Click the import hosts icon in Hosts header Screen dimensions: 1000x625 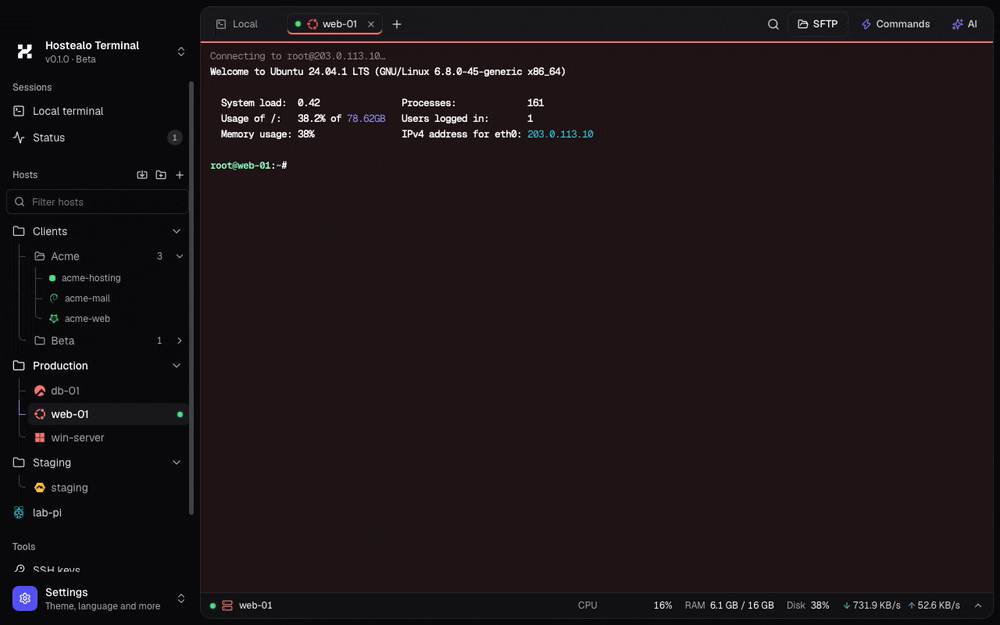click(x=142, y=175)
